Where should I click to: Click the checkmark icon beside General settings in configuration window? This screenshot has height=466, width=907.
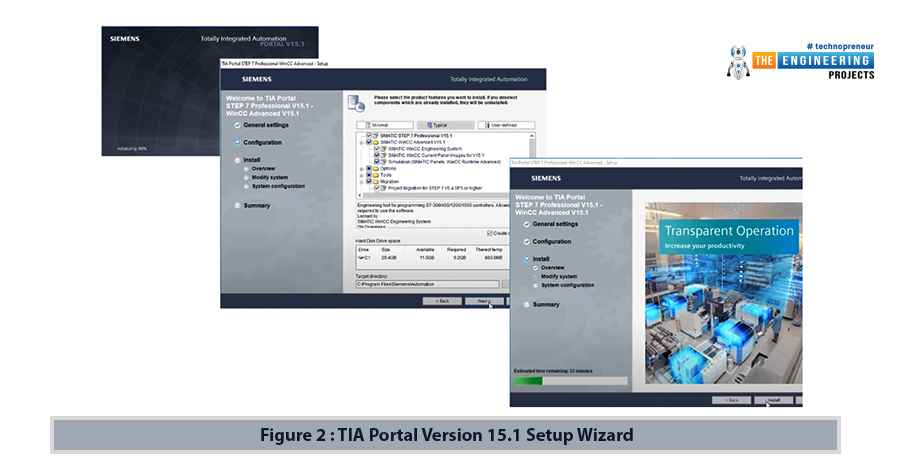pyautogui.click(x=237, y=125)
